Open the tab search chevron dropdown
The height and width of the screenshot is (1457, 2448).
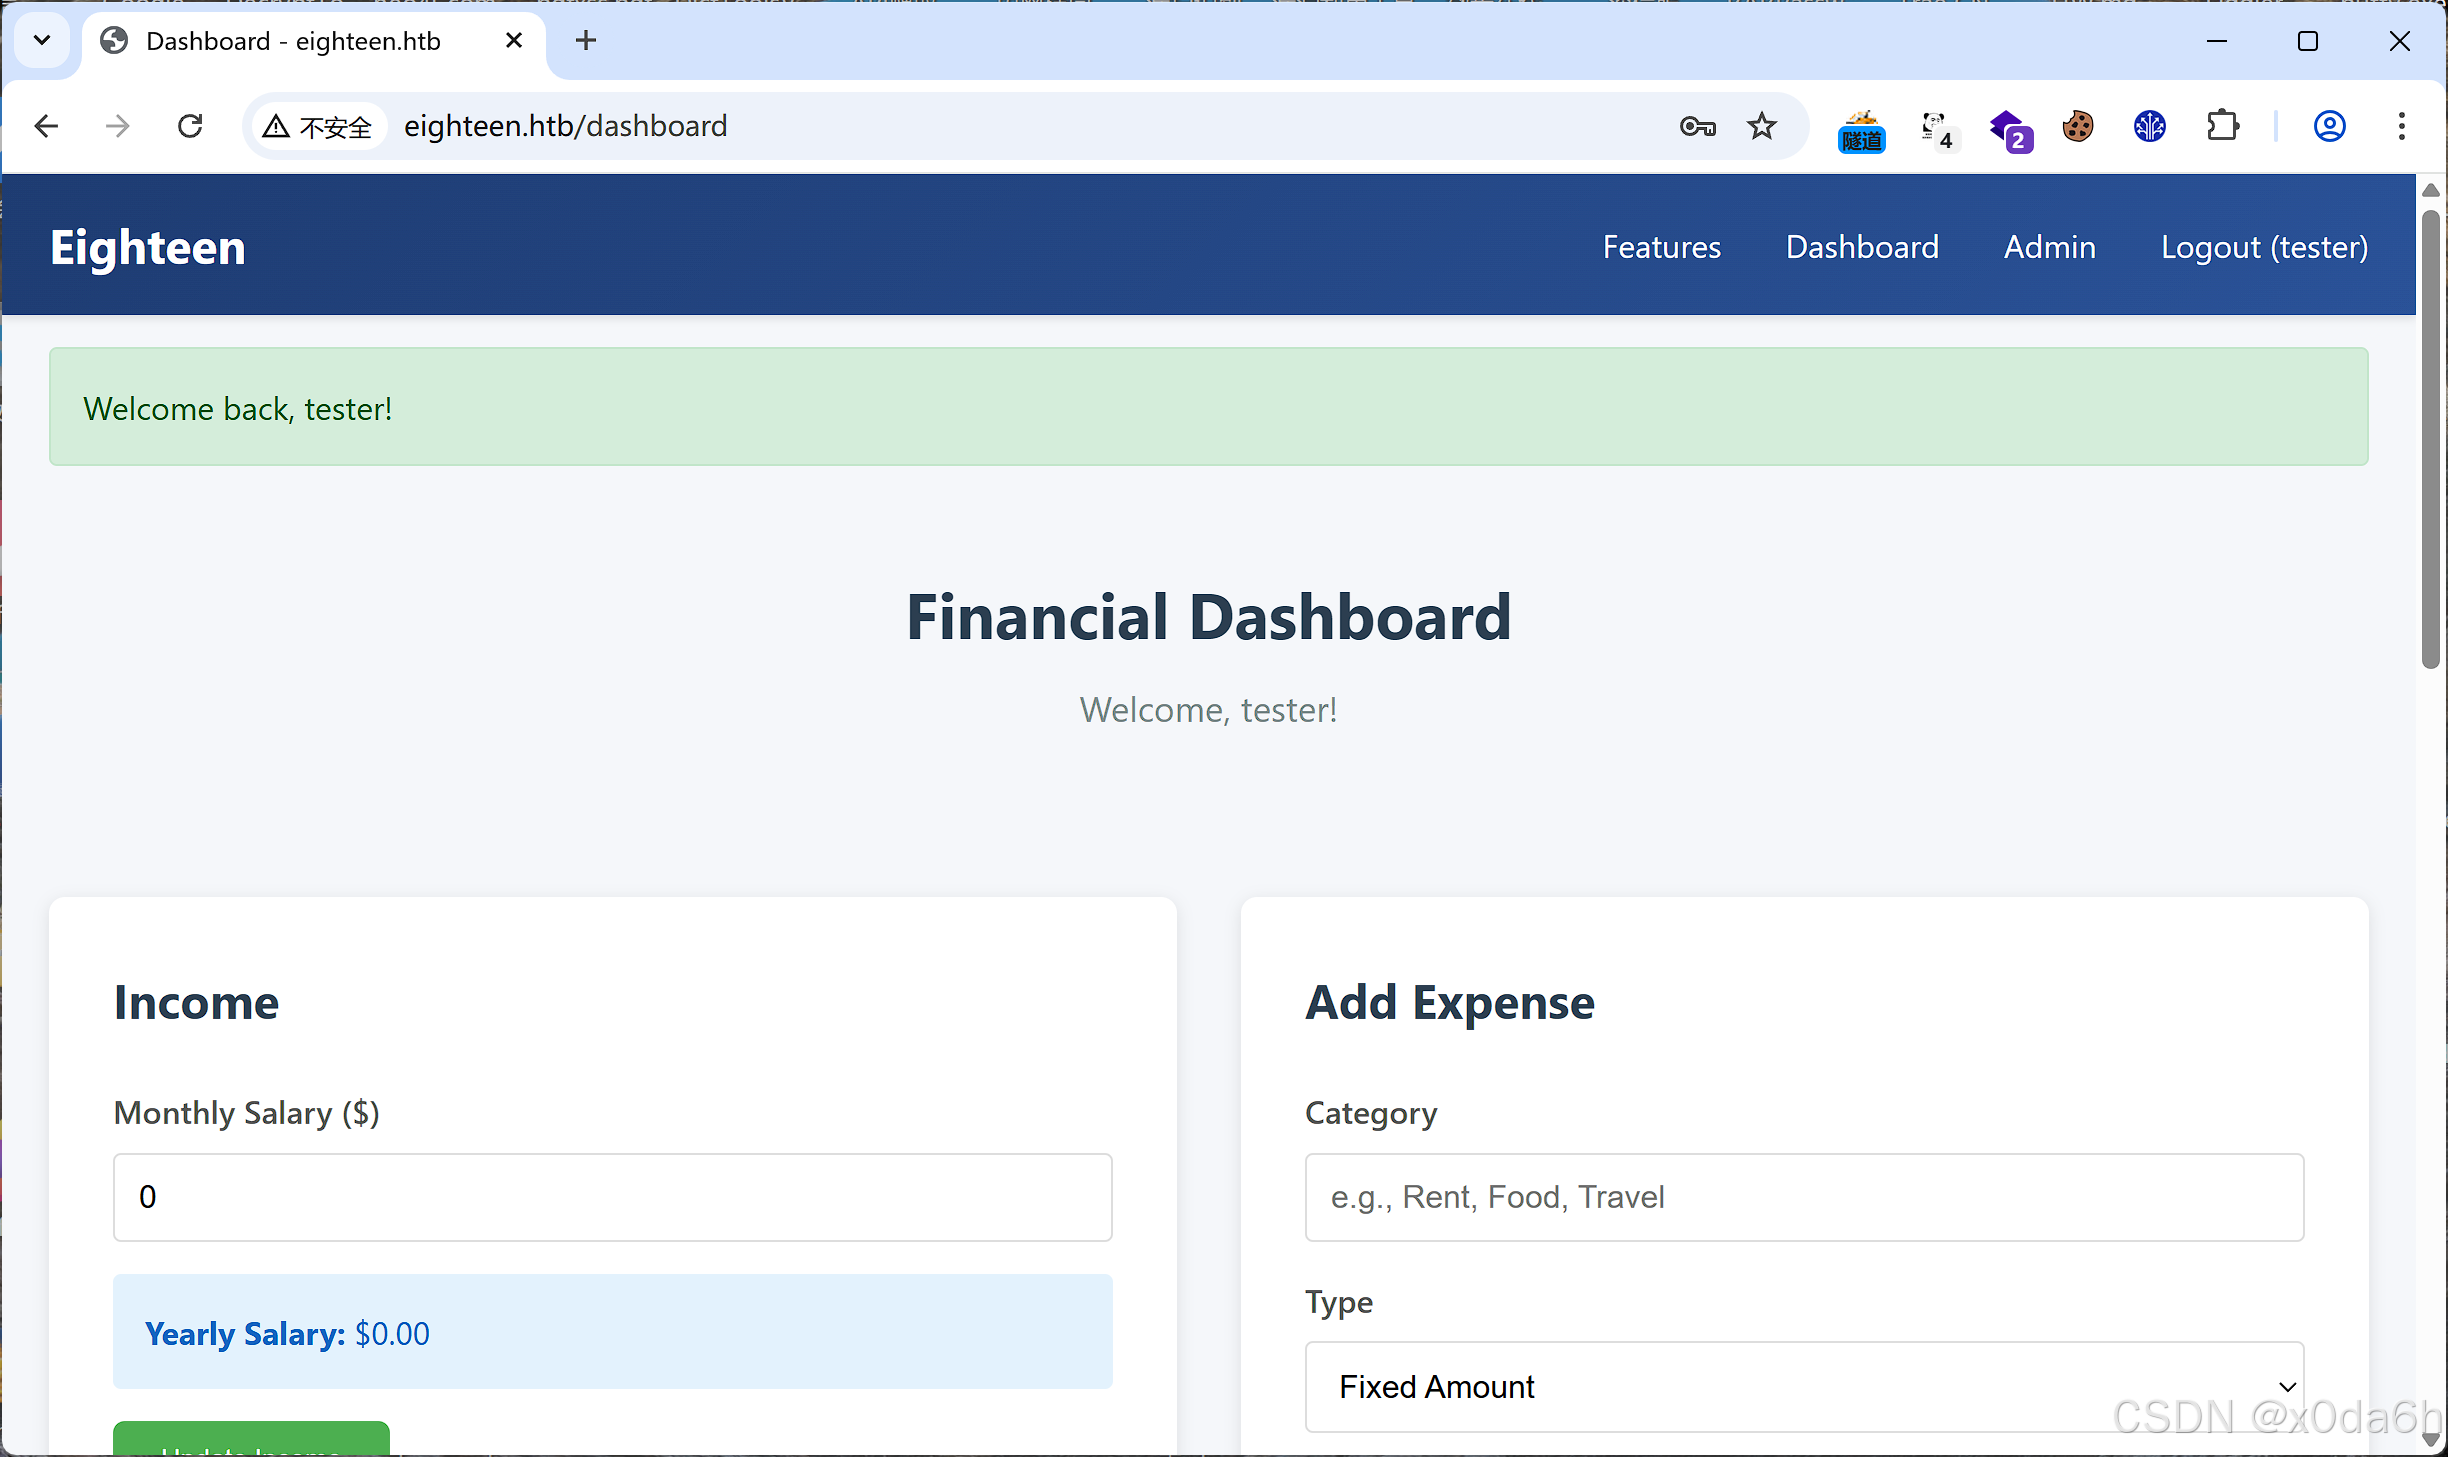coord(42,40)
